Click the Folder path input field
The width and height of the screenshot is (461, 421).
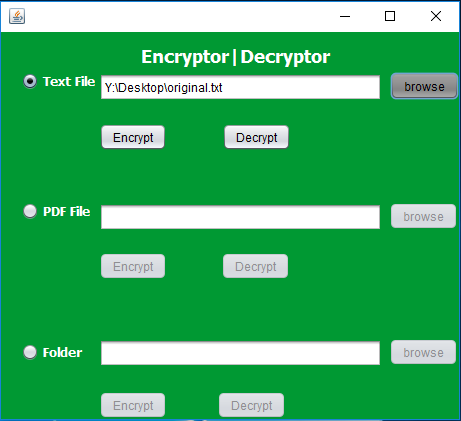240,353
